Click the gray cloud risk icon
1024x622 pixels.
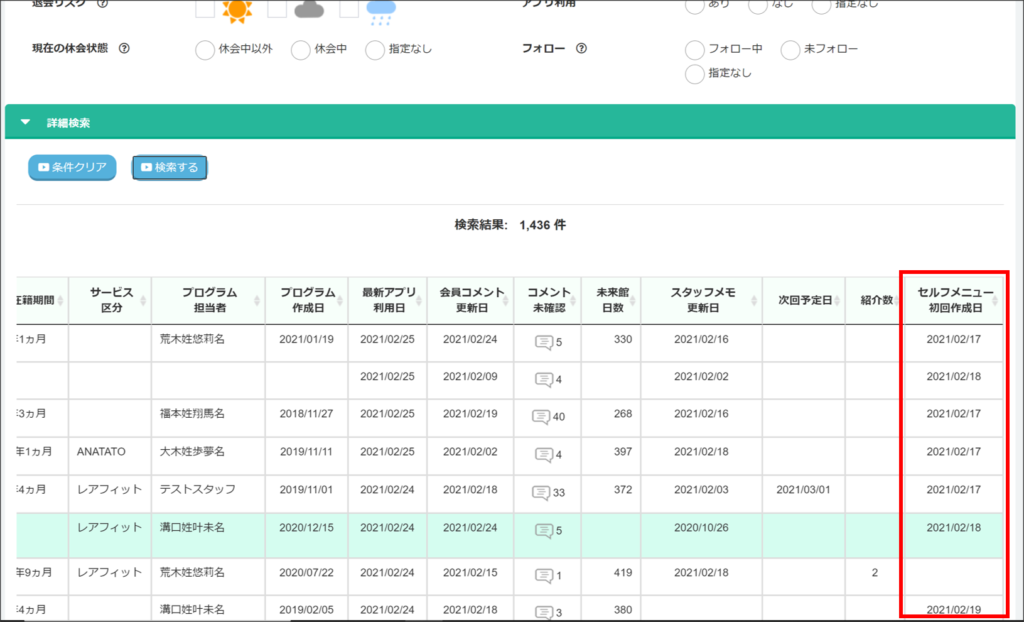[x=310, y=10]
